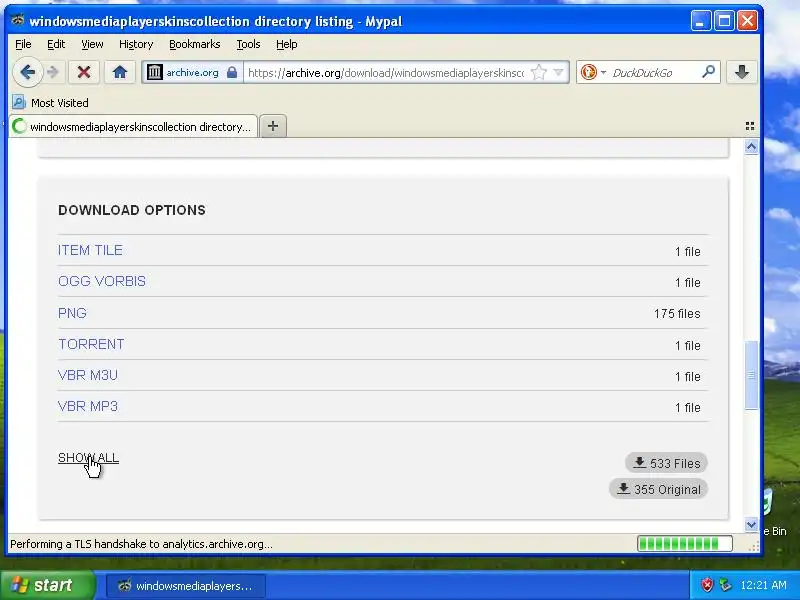Click the scrollbar up arrow

[751, 147]
